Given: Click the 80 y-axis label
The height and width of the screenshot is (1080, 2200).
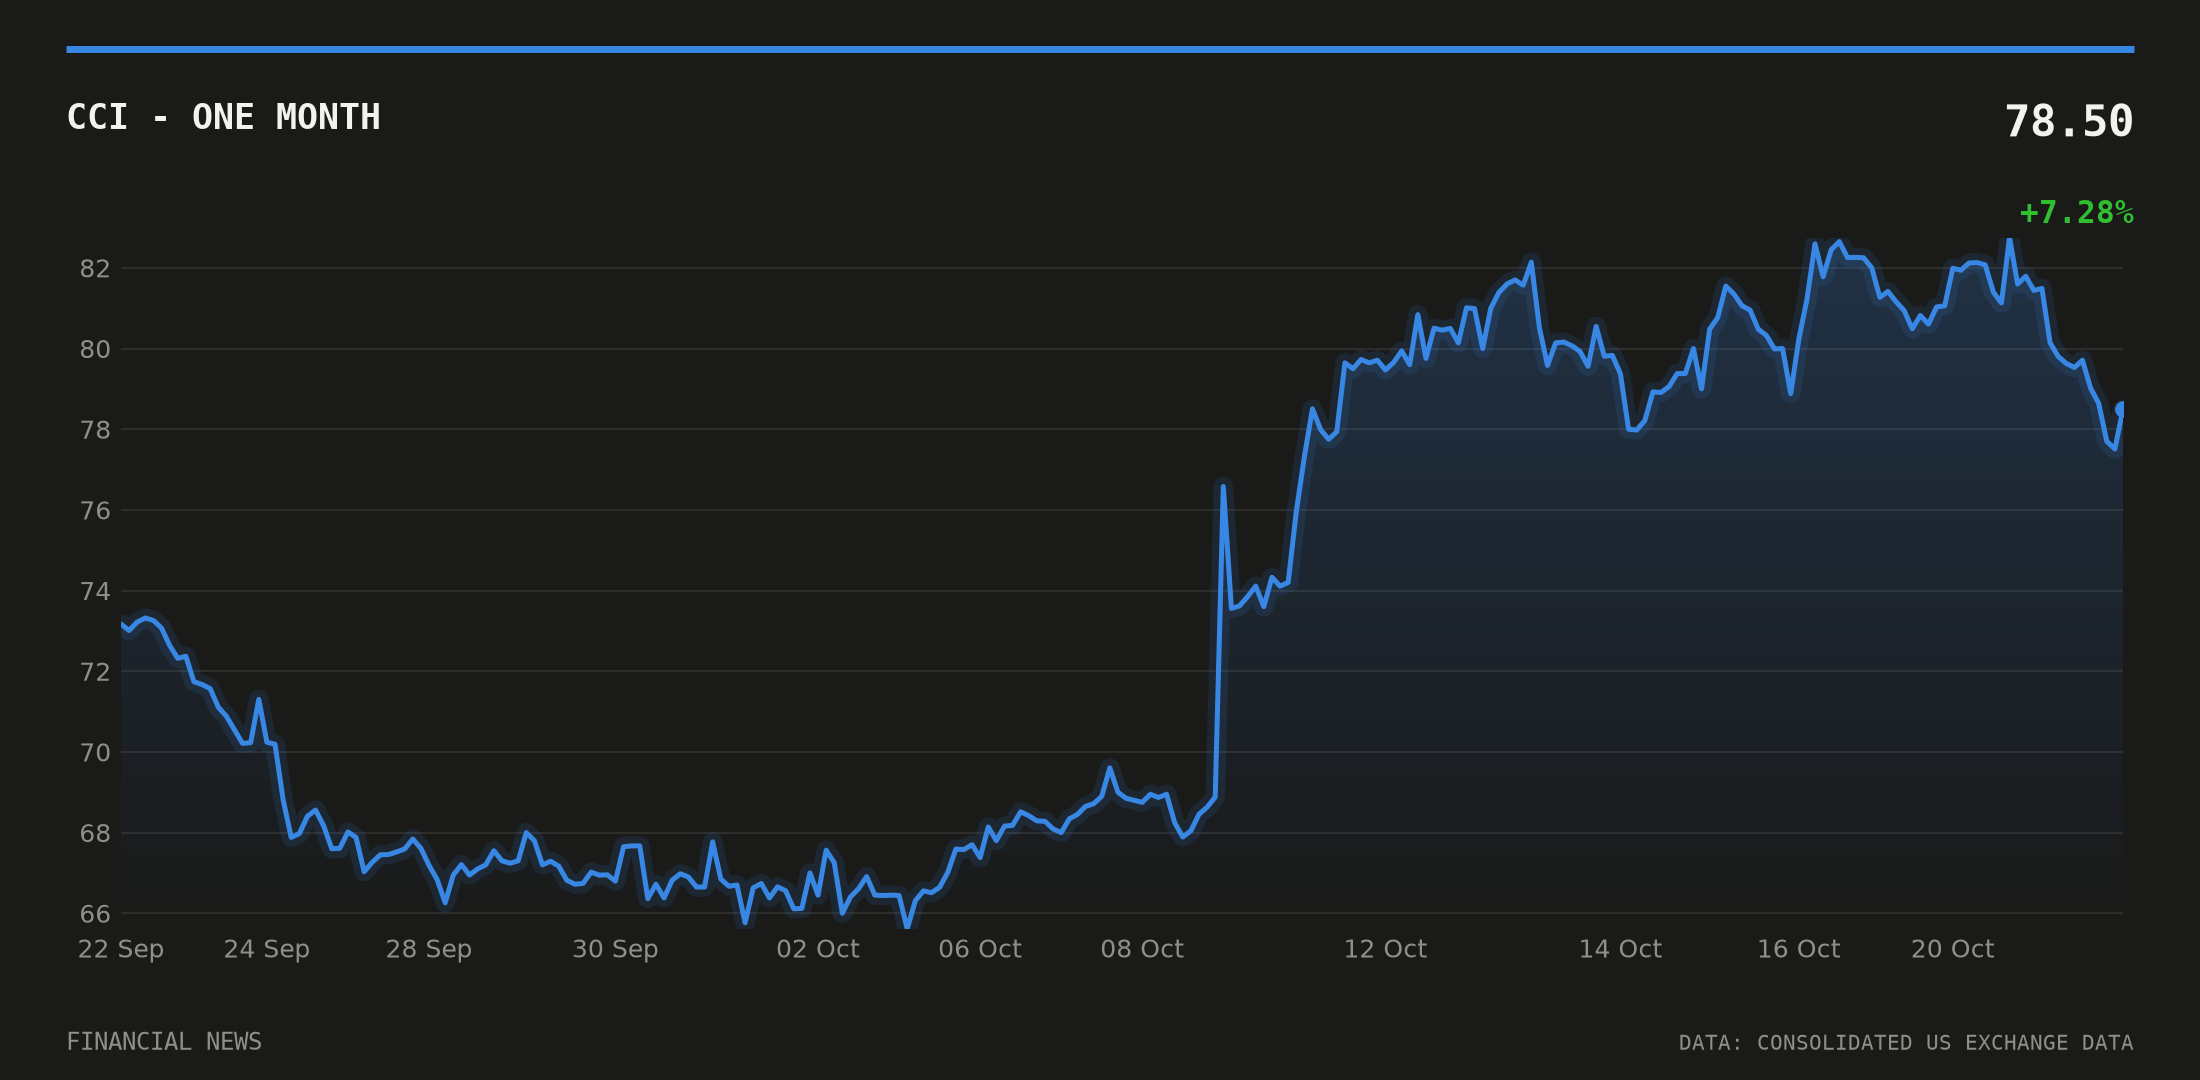Looking at the screenshot, I should coord(95,349).
